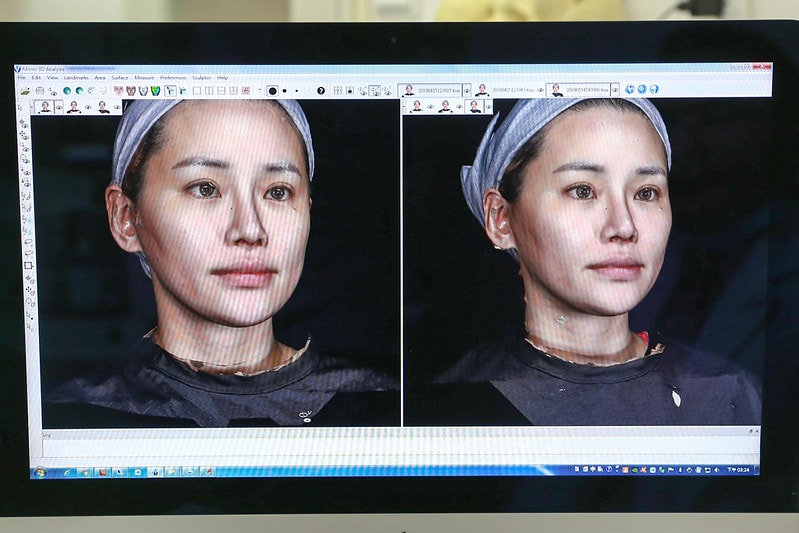
Task: Click the four-pane grid layout icon
Action: click(233, 90)
